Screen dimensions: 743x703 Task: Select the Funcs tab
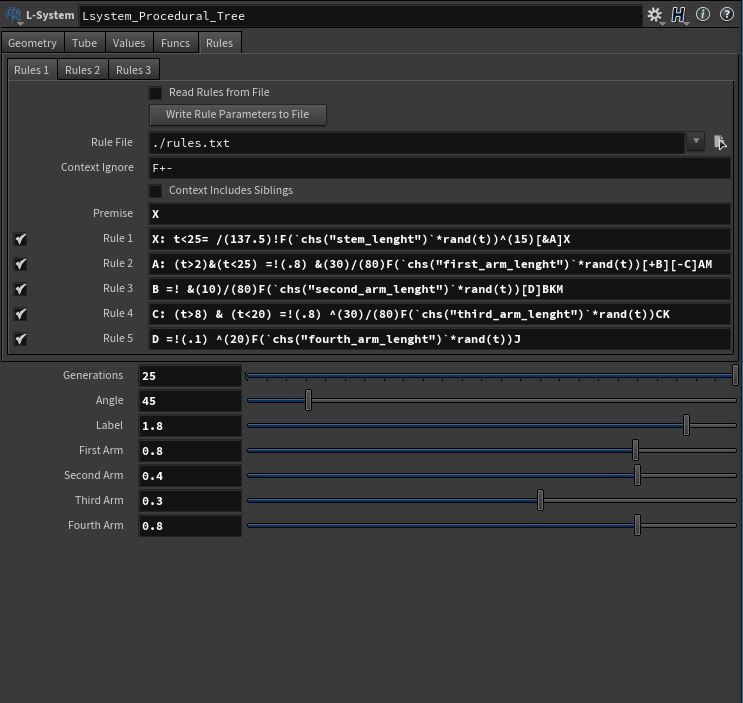[x=175, y=43]
